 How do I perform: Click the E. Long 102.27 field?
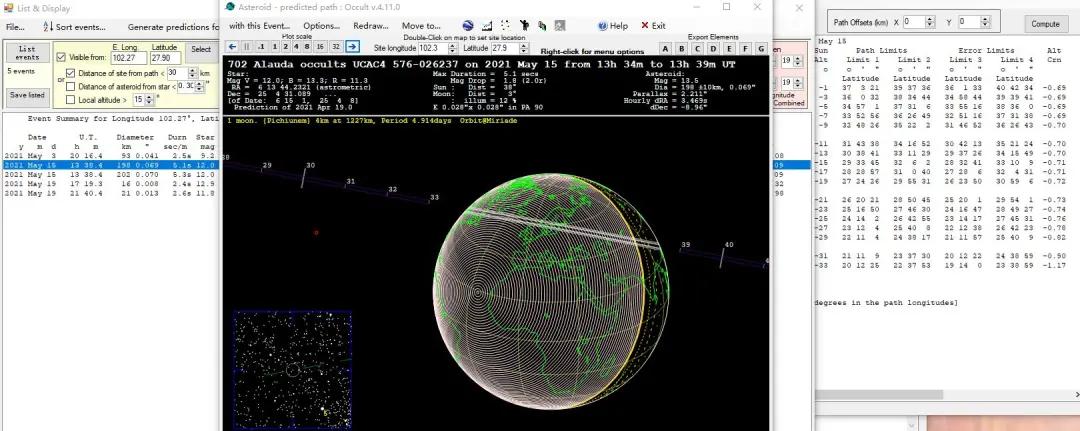127,59
